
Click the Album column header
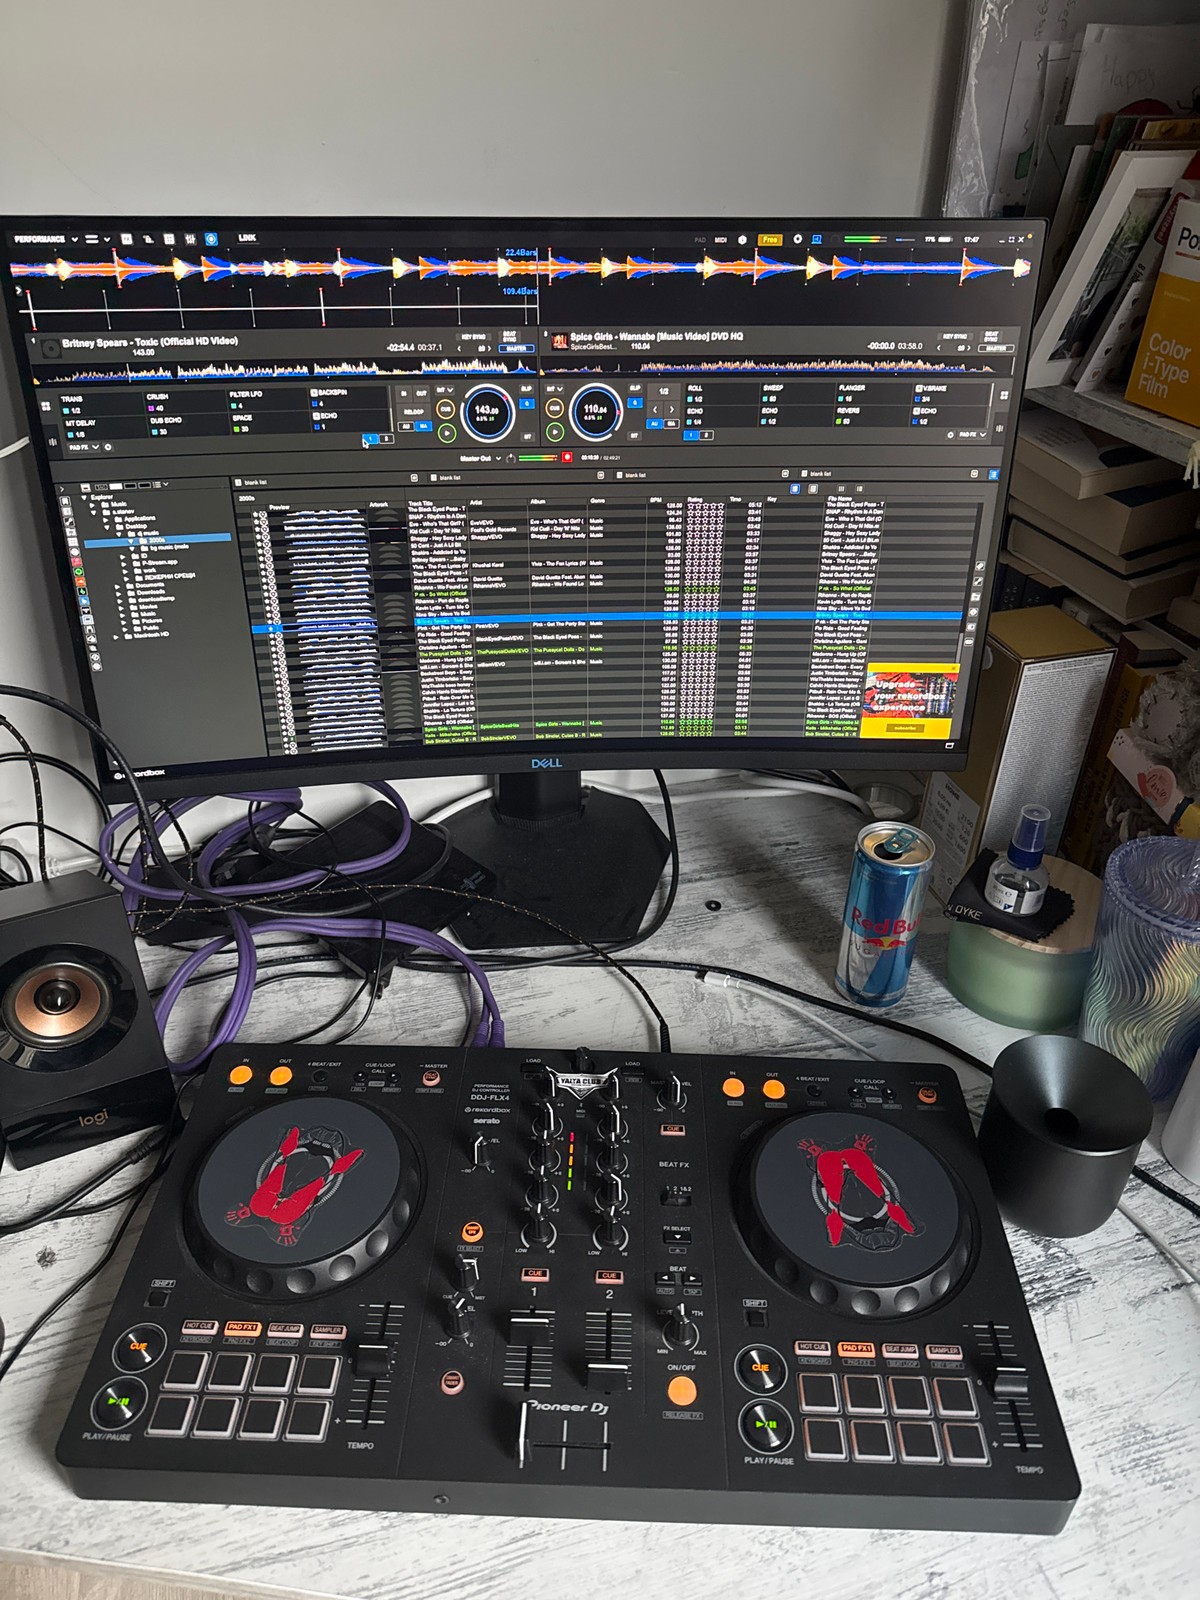click(x=538, y=501)
